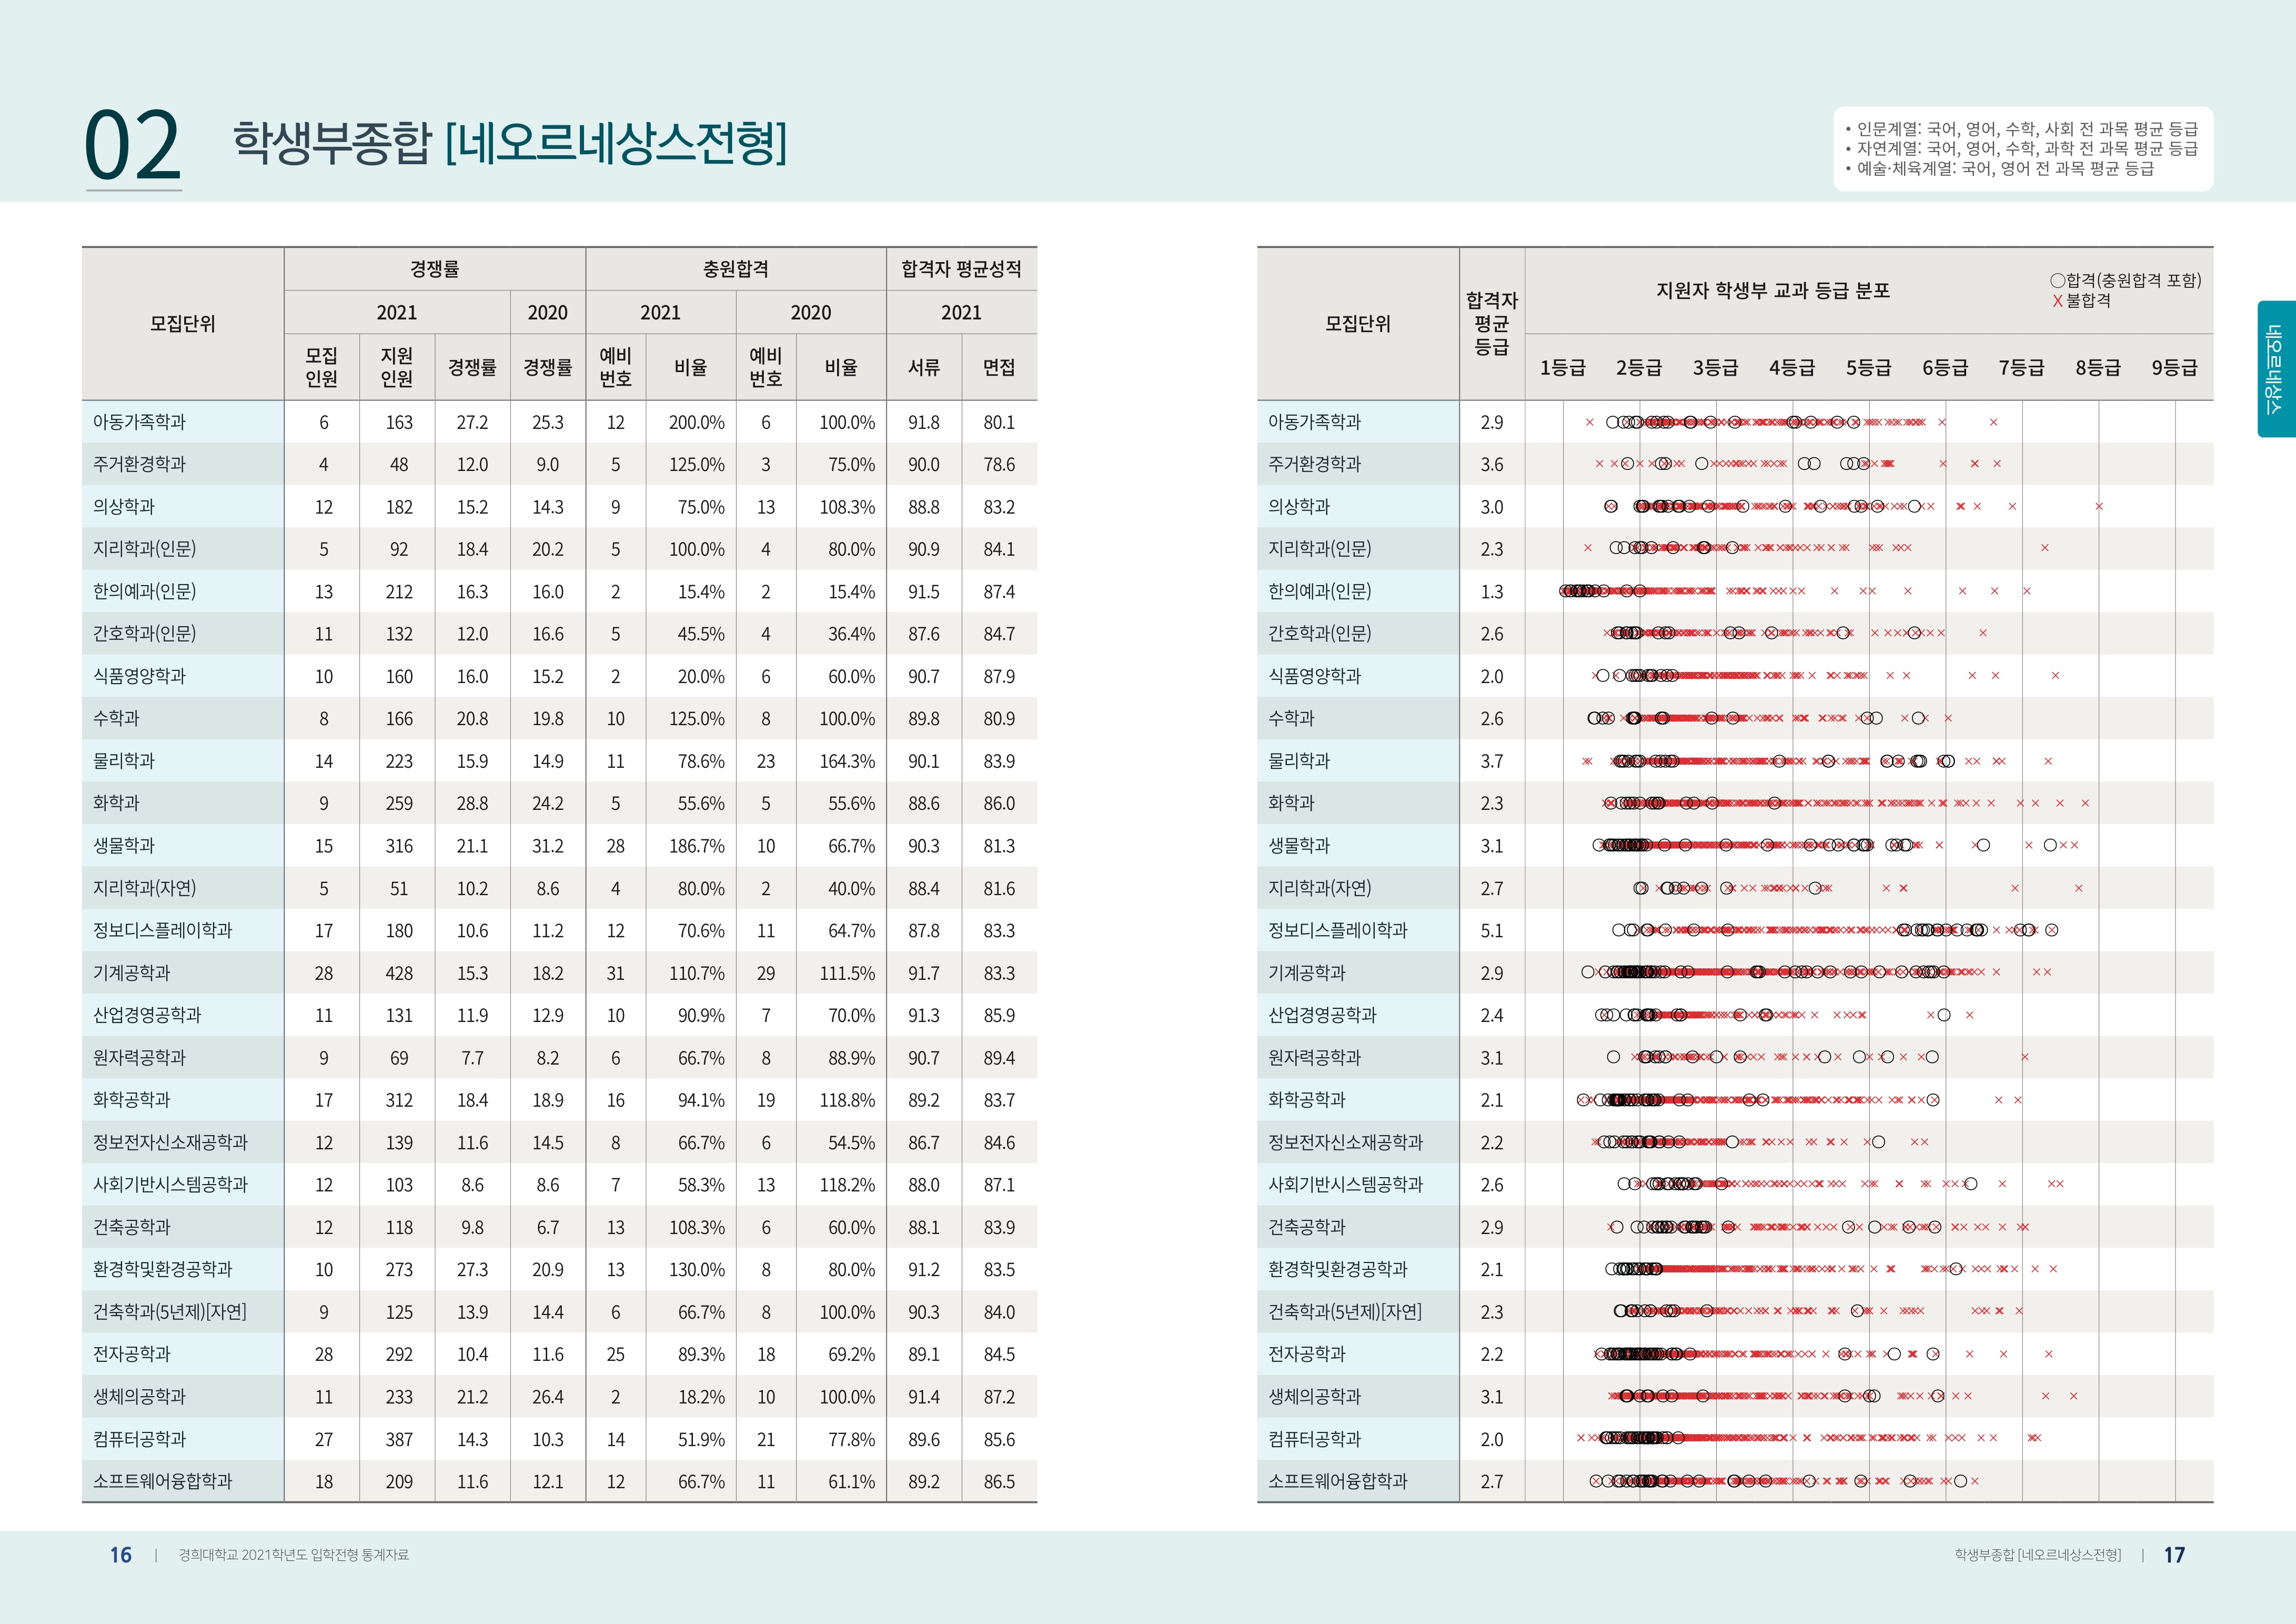Click the 한의예과(인문) row label
Image resolution: width=2296 pixels, height=1624 pixels.
[x=145, y=592]
